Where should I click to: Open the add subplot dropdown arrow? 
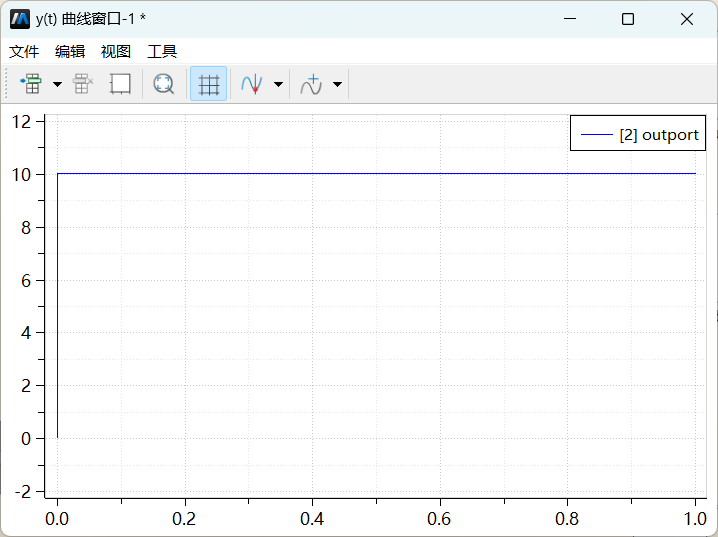coord(57,84)
